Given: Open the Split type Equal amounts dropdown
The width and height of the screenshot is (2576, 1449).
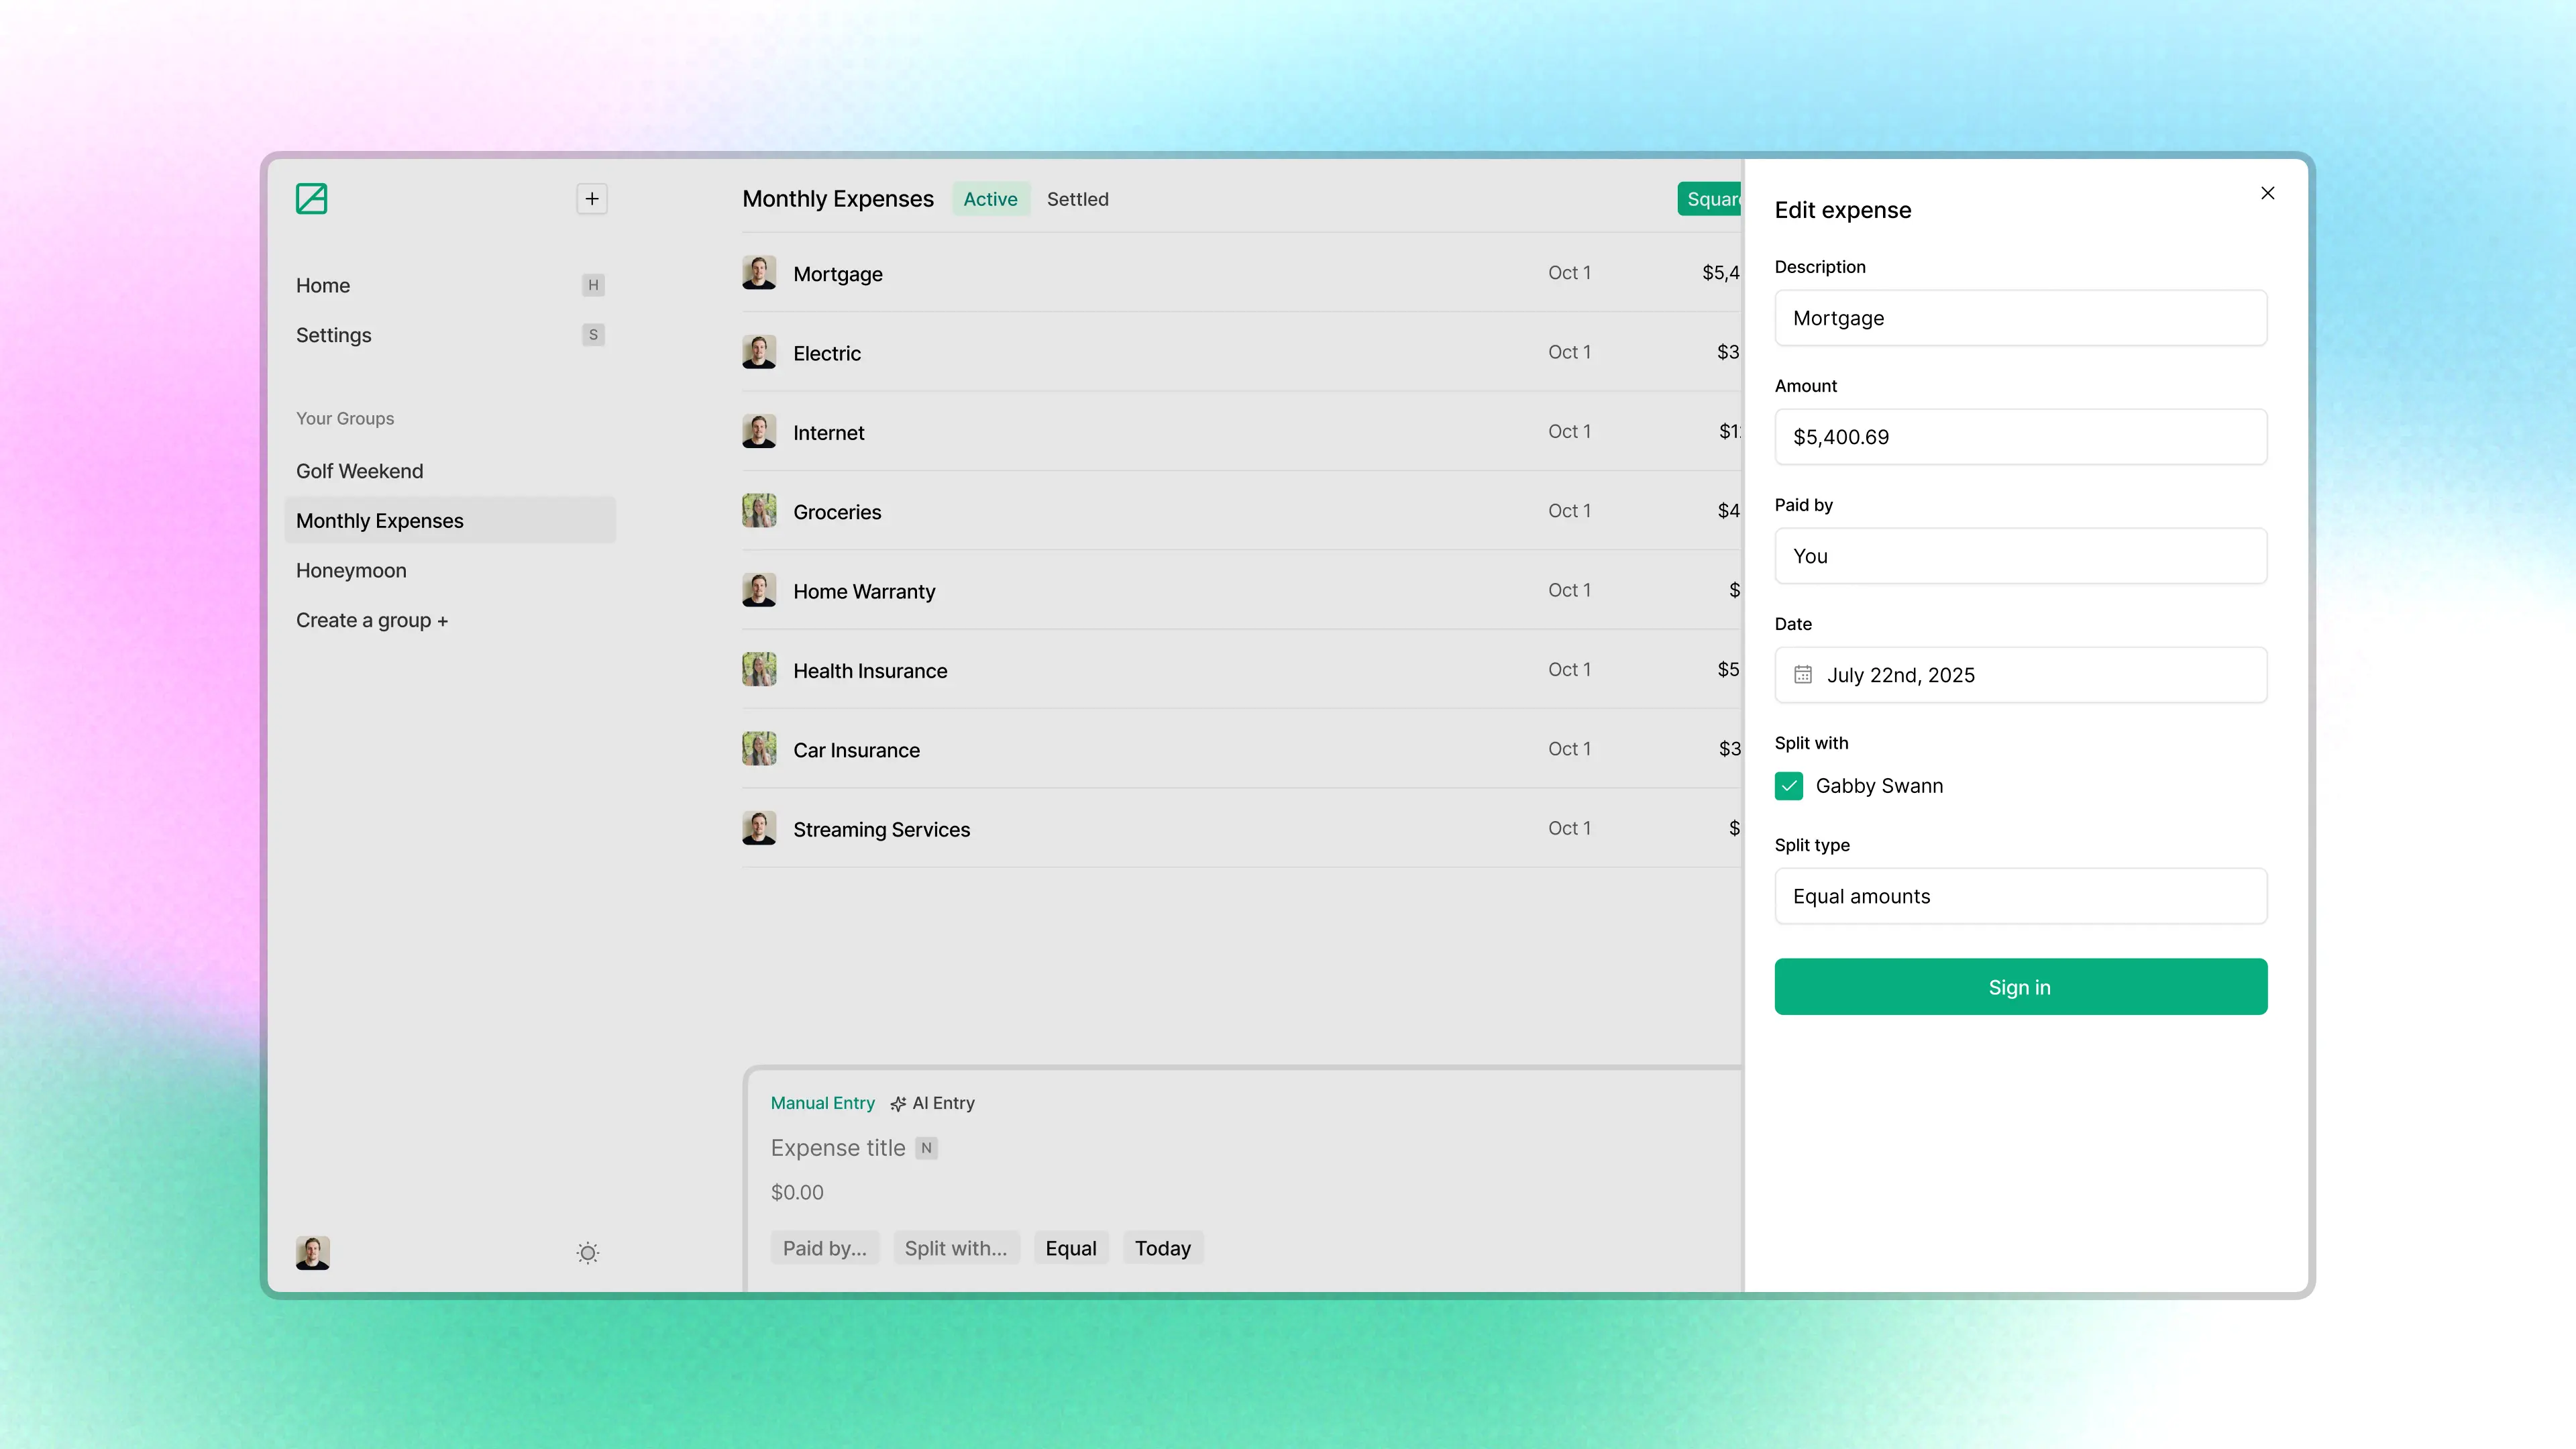Looking at the screenshot, I should point(2020,896).
